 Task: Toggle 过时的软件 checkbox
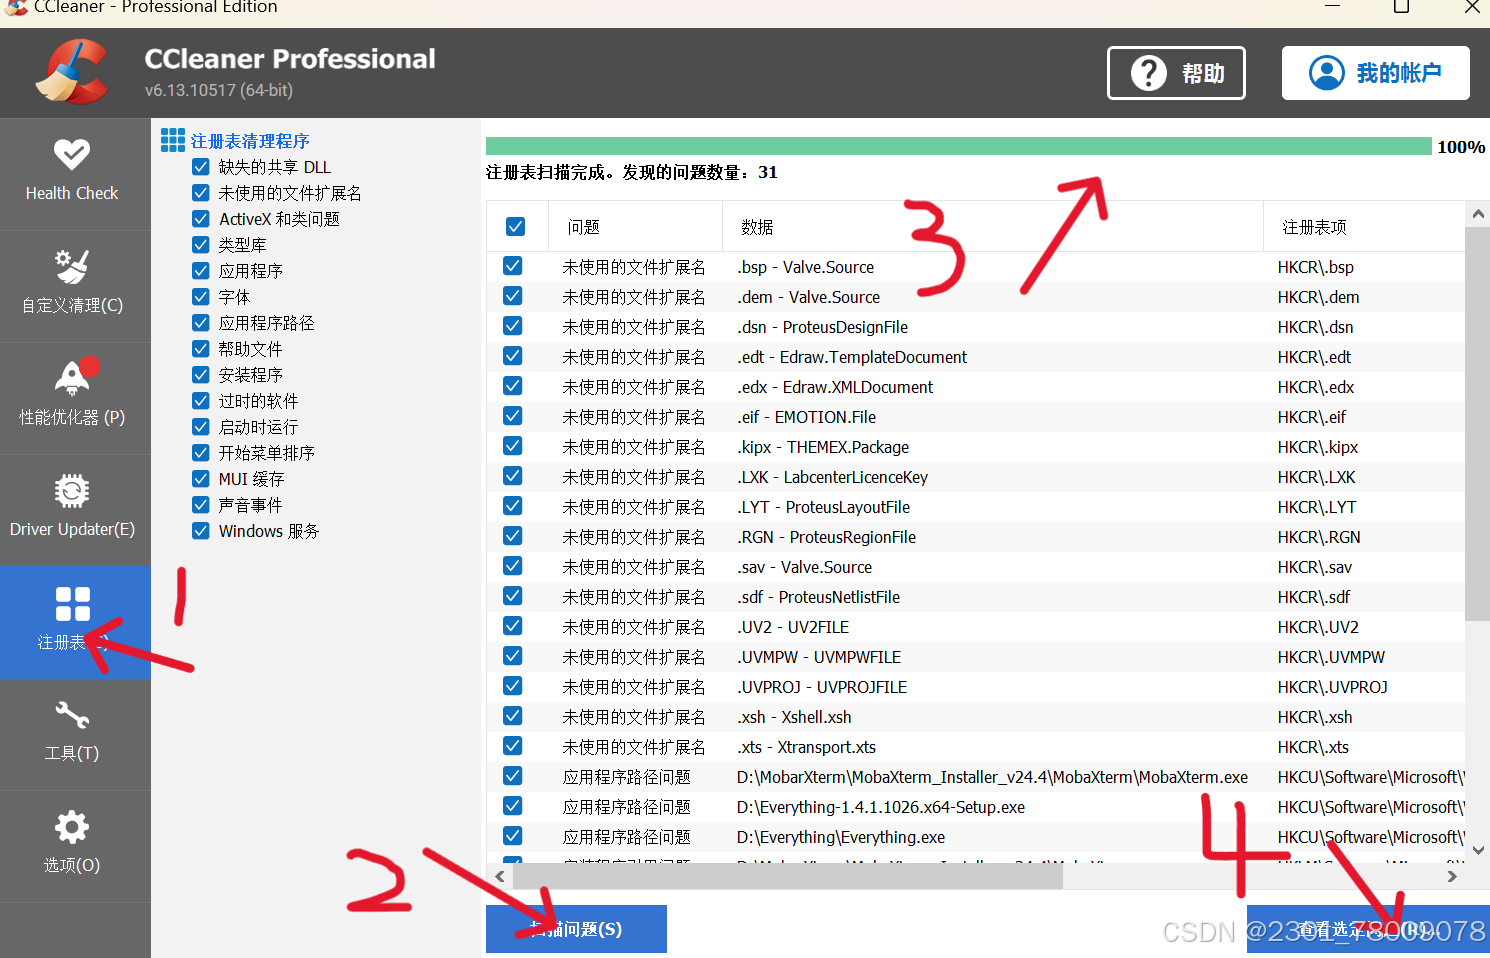pyautogui.click(x=201, y=401)
